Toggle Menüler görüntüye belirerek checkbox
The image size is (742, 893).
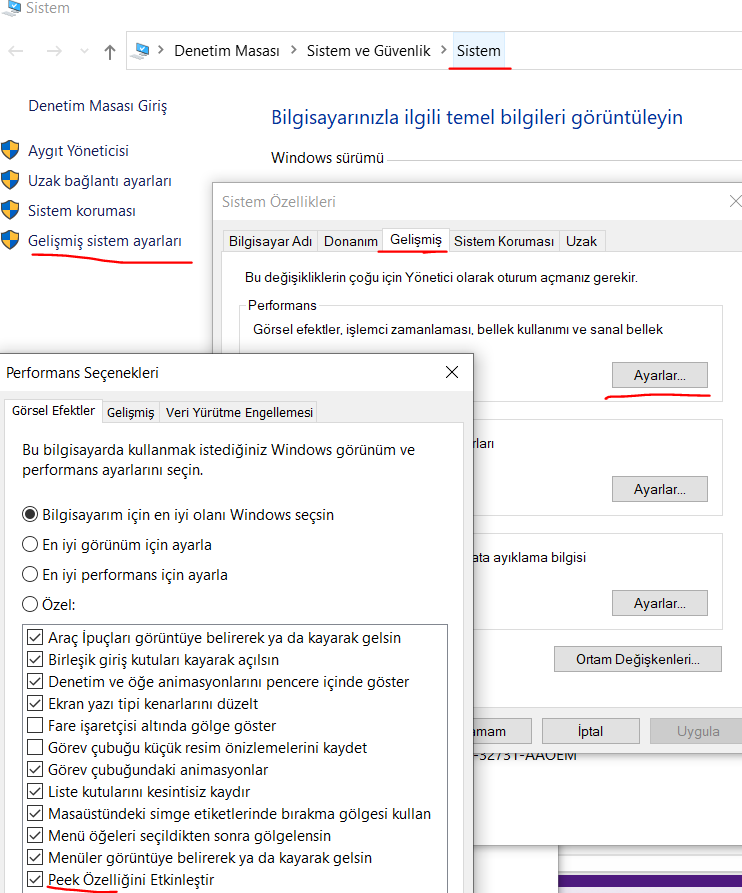[35, 857]
